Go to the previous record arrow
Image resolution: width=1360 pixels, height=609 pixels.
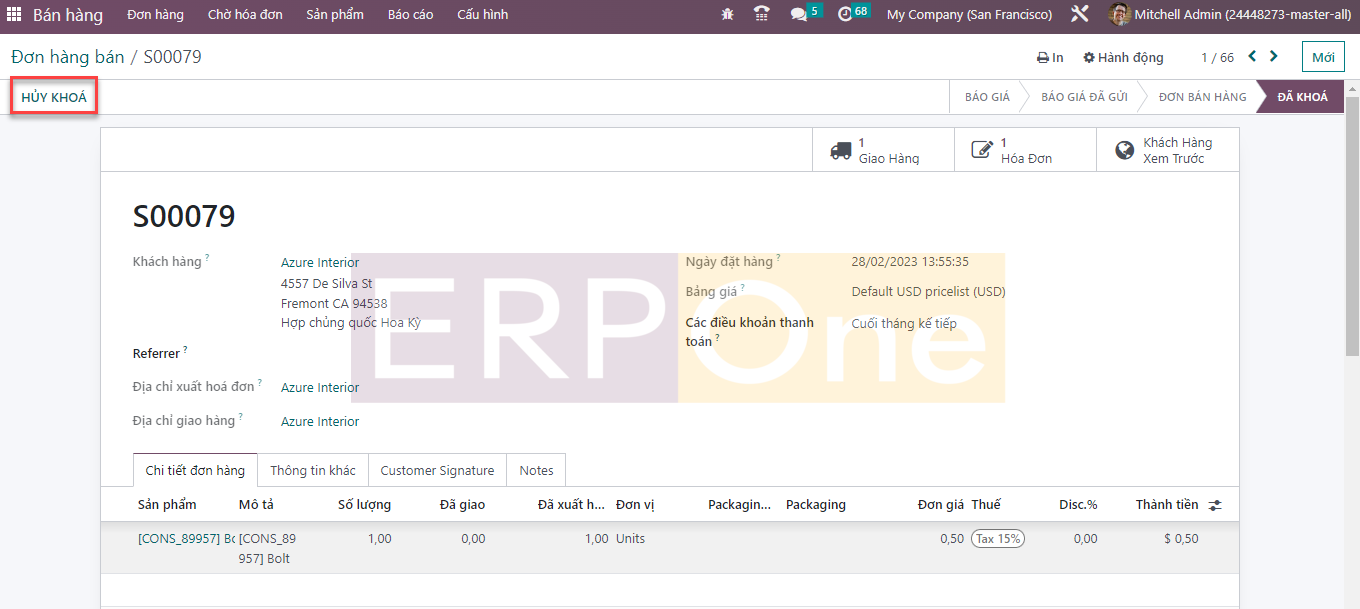(x=1252, y=57)
